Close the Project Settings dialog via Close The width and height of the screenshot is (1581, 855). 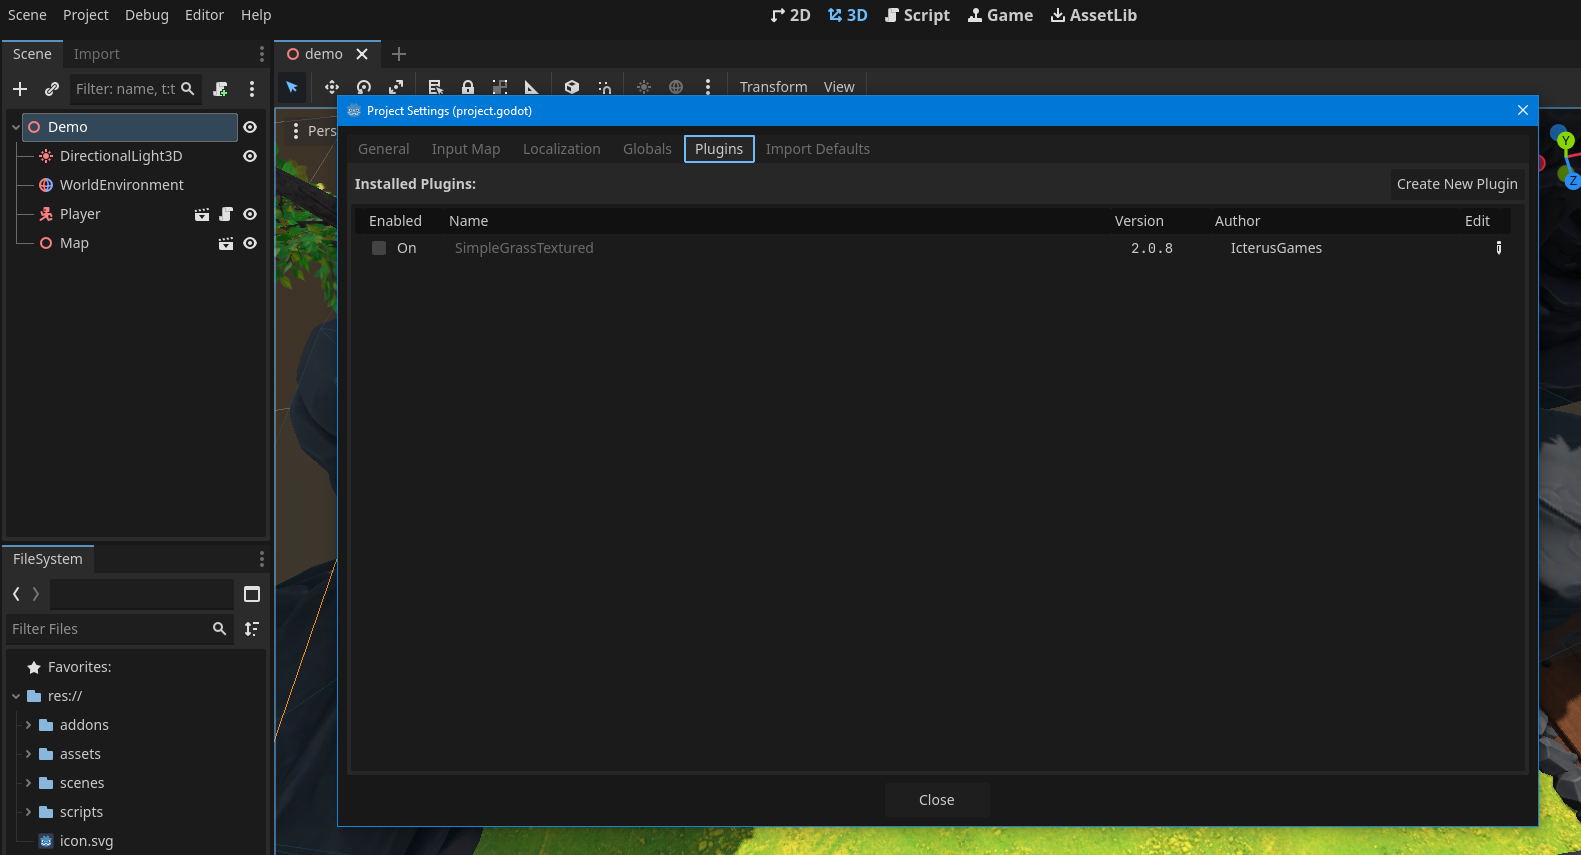[936, 800]
